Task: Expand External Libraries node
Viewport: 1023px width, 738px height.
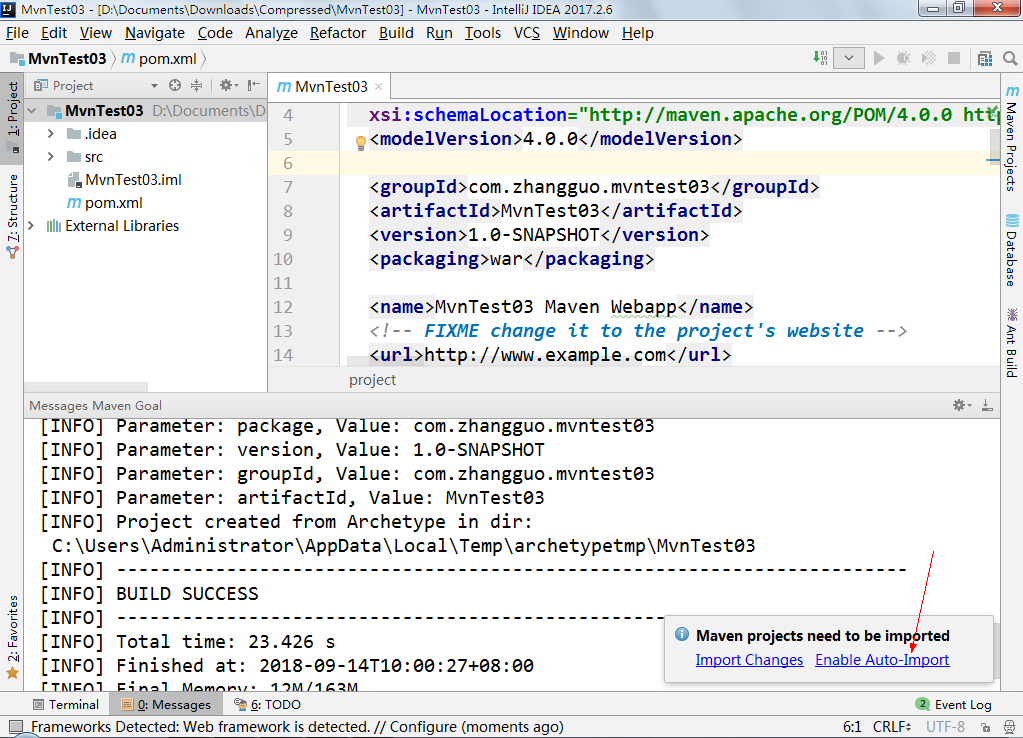Action: pyautogui.click(x=31, y=226)
